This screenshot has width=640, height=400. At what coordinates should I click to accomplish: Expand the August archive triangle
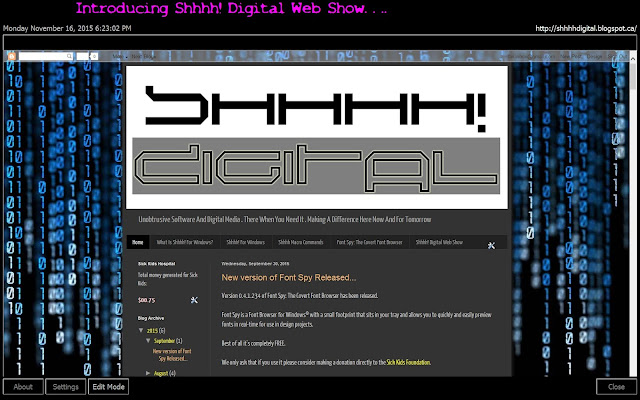point(149,373)
